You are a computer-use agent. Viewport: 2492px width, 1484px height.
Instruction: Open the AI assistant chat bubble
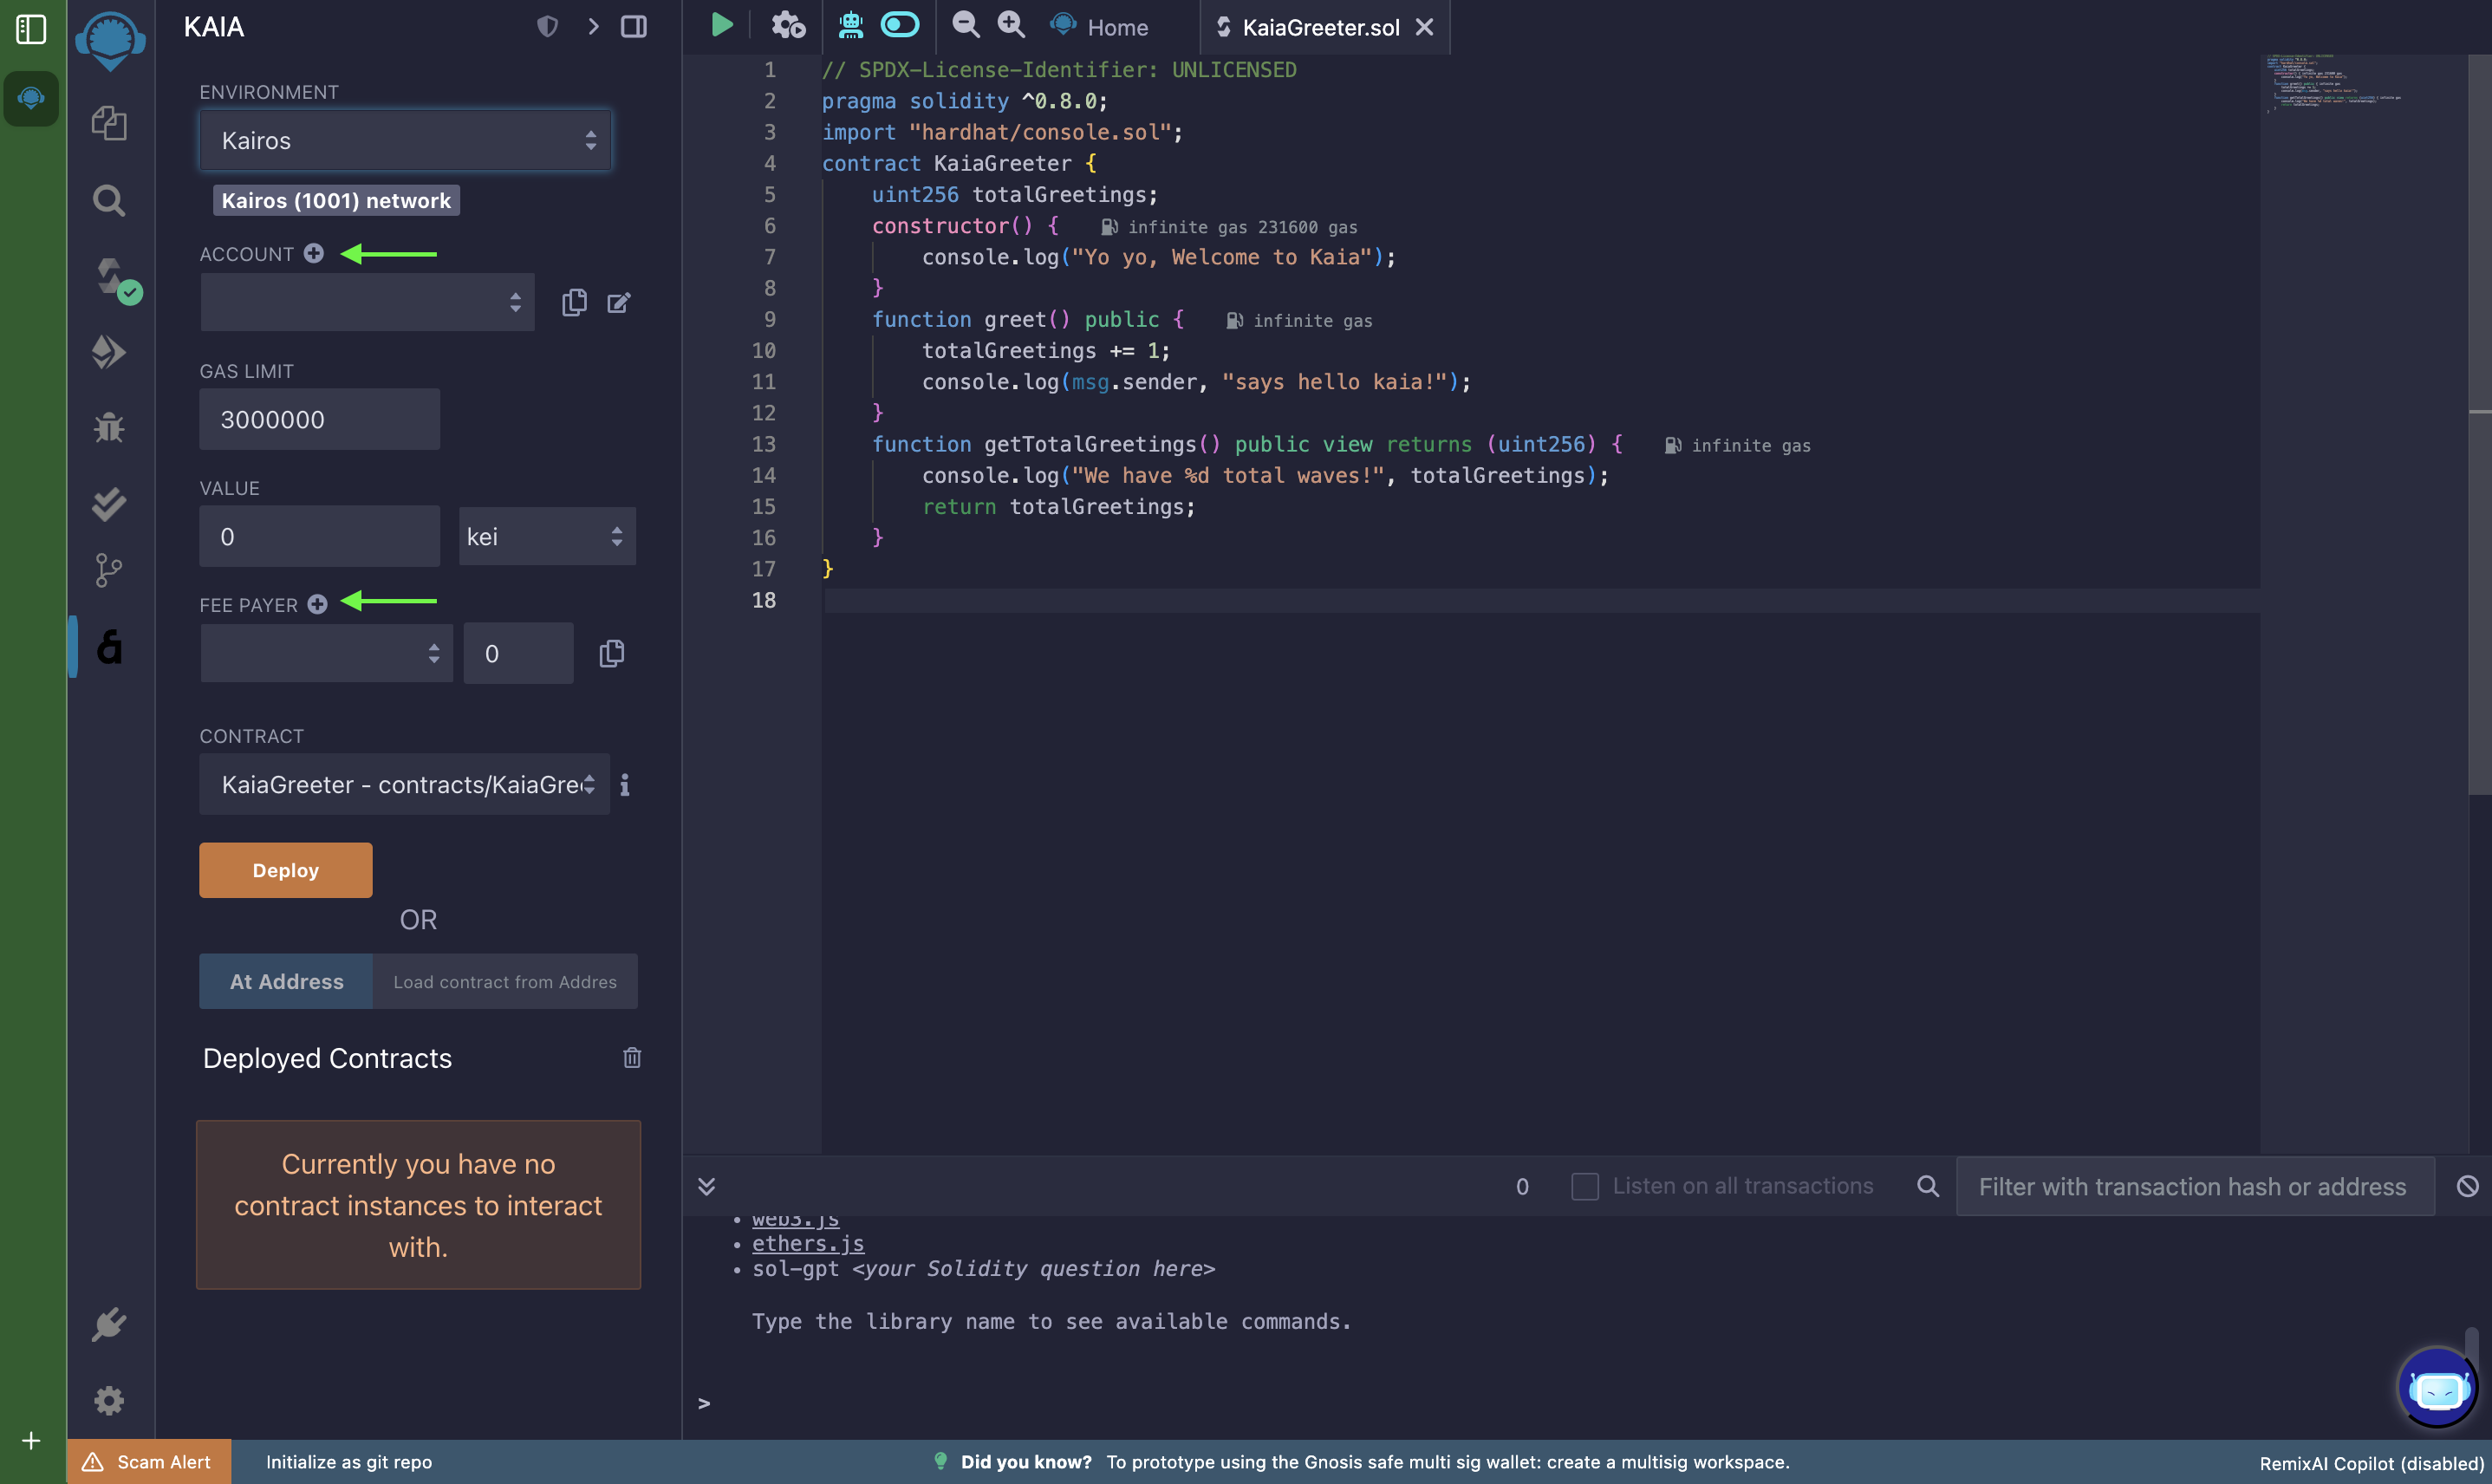click(x=2438, y=1388)
